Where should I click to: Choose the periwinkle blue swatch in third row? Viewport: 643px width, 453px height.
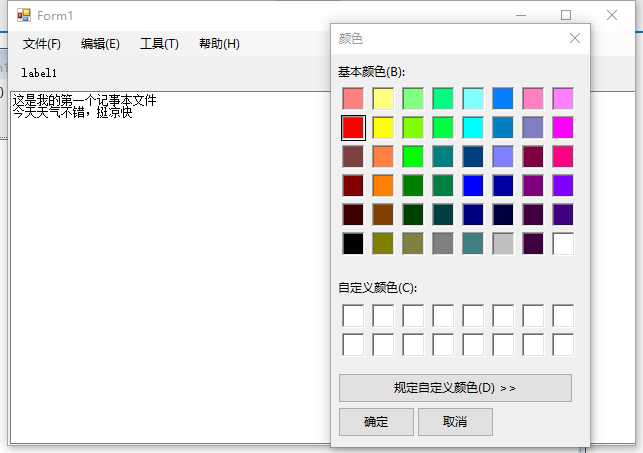pyautogui.click(x=503, y=157)
